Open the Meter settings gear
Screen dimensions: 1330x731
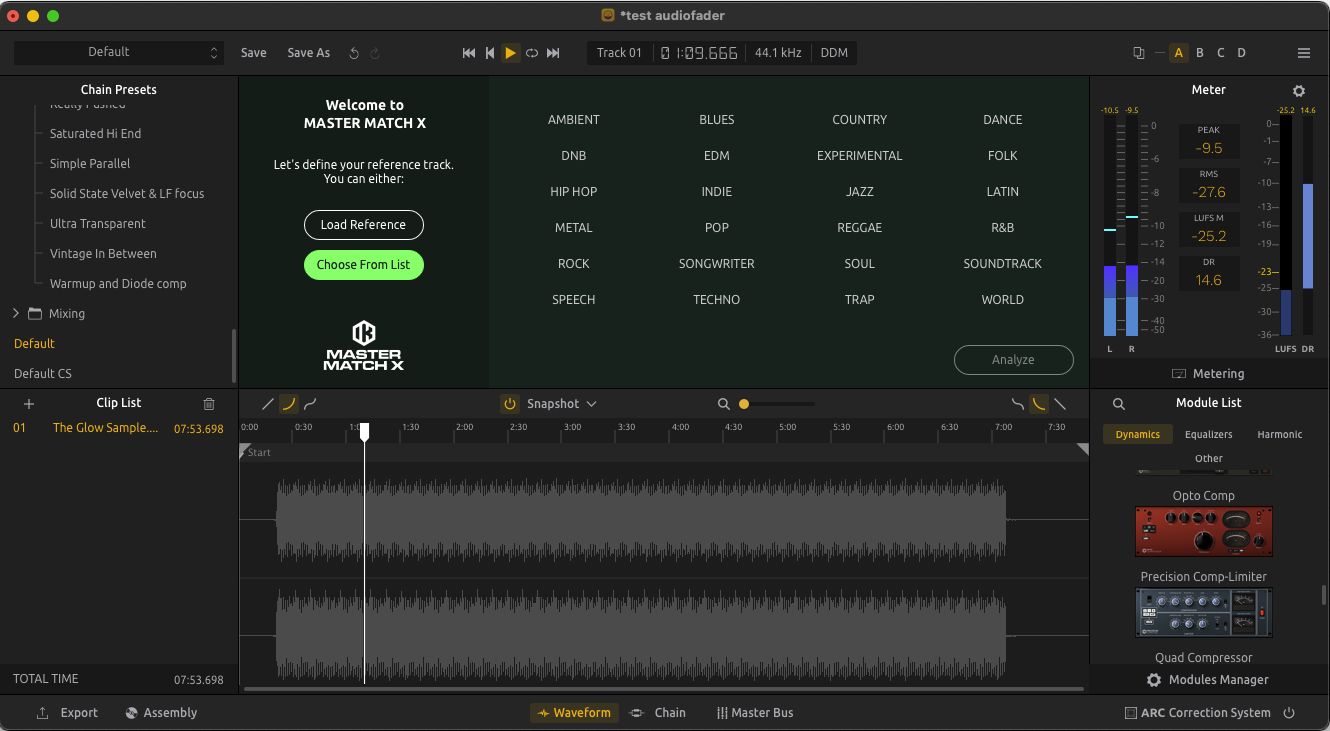point(1299,90)
